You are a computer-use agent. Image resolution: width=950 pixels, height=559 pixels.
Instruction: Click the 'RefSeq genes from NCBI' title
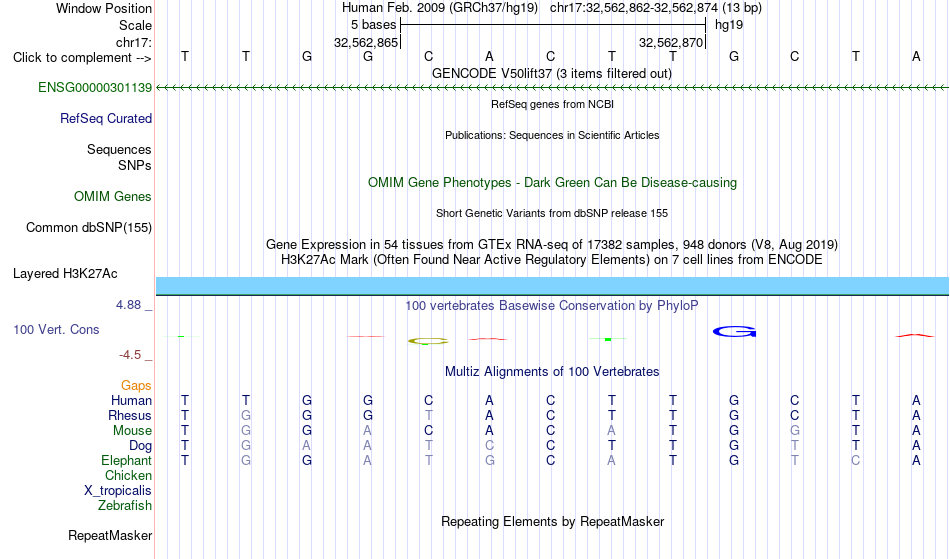(x=553, y=105)
